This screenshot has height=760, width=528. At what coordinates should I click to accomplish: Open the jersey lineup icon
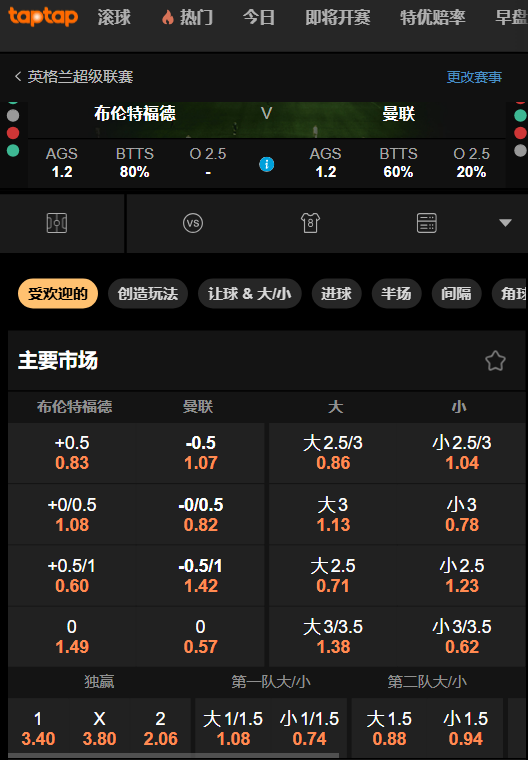[x=310, y=223]
